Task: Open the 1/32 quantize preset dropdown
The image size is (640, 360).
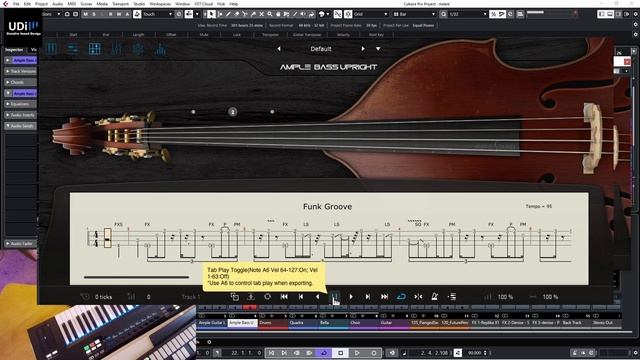Action: click(x=468, y=14)
